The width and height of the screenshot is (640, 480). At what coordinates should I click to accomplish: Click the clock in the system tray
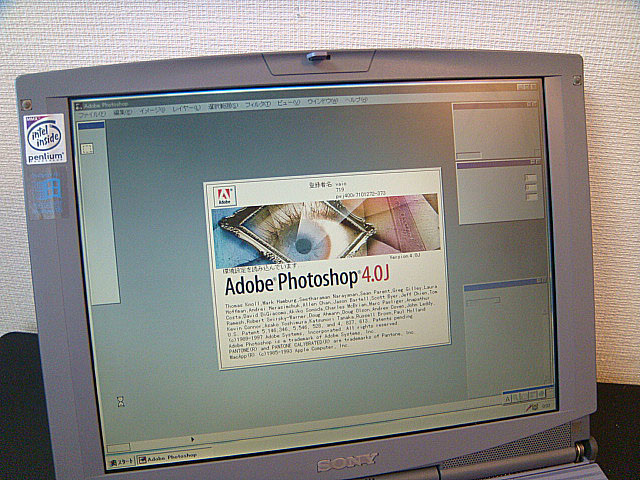pos(546,405)
